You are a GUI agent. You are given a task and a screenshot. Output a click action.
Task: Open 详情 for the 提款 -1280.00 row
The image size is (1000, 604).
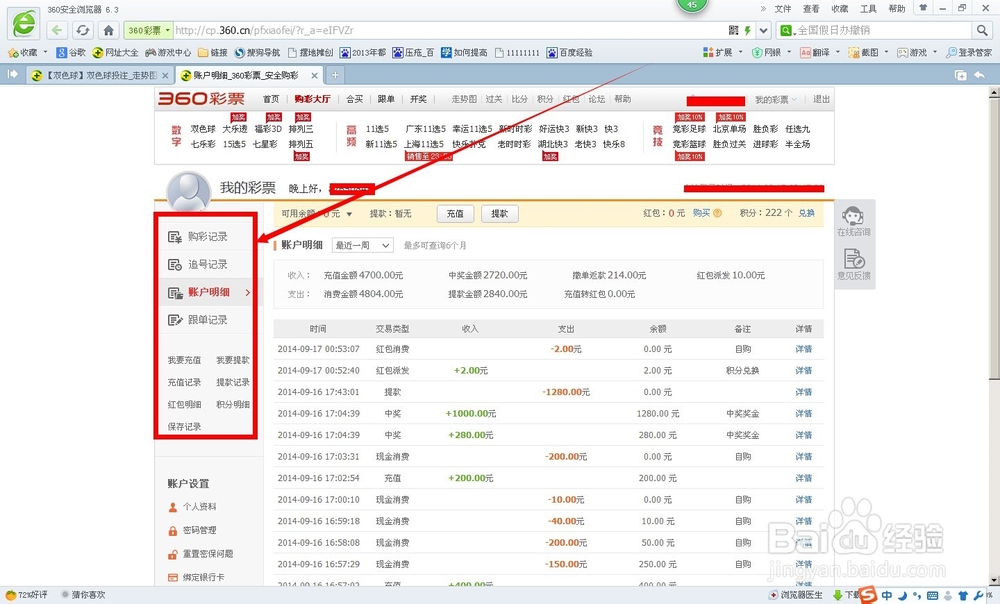click(x=804, y=392)
